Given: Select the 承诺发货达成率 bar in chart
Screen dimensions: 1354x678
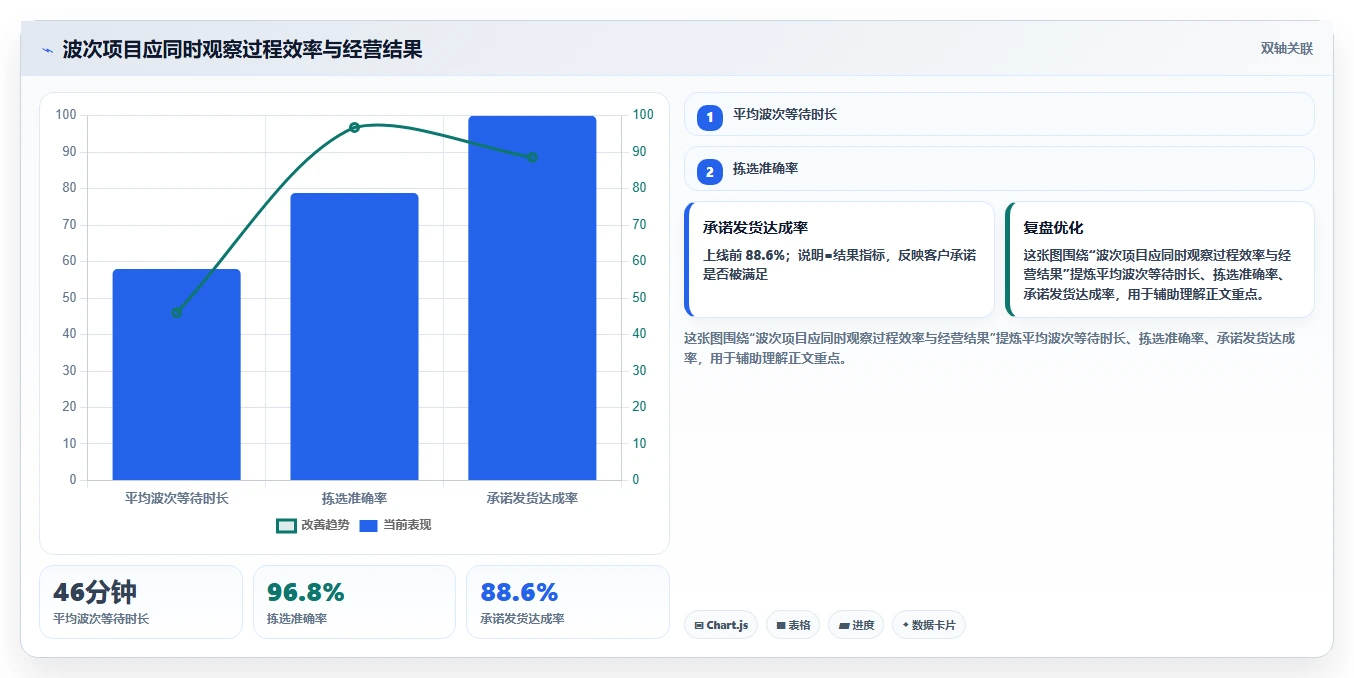Looking at the screenshot, I should coord(532,298).
